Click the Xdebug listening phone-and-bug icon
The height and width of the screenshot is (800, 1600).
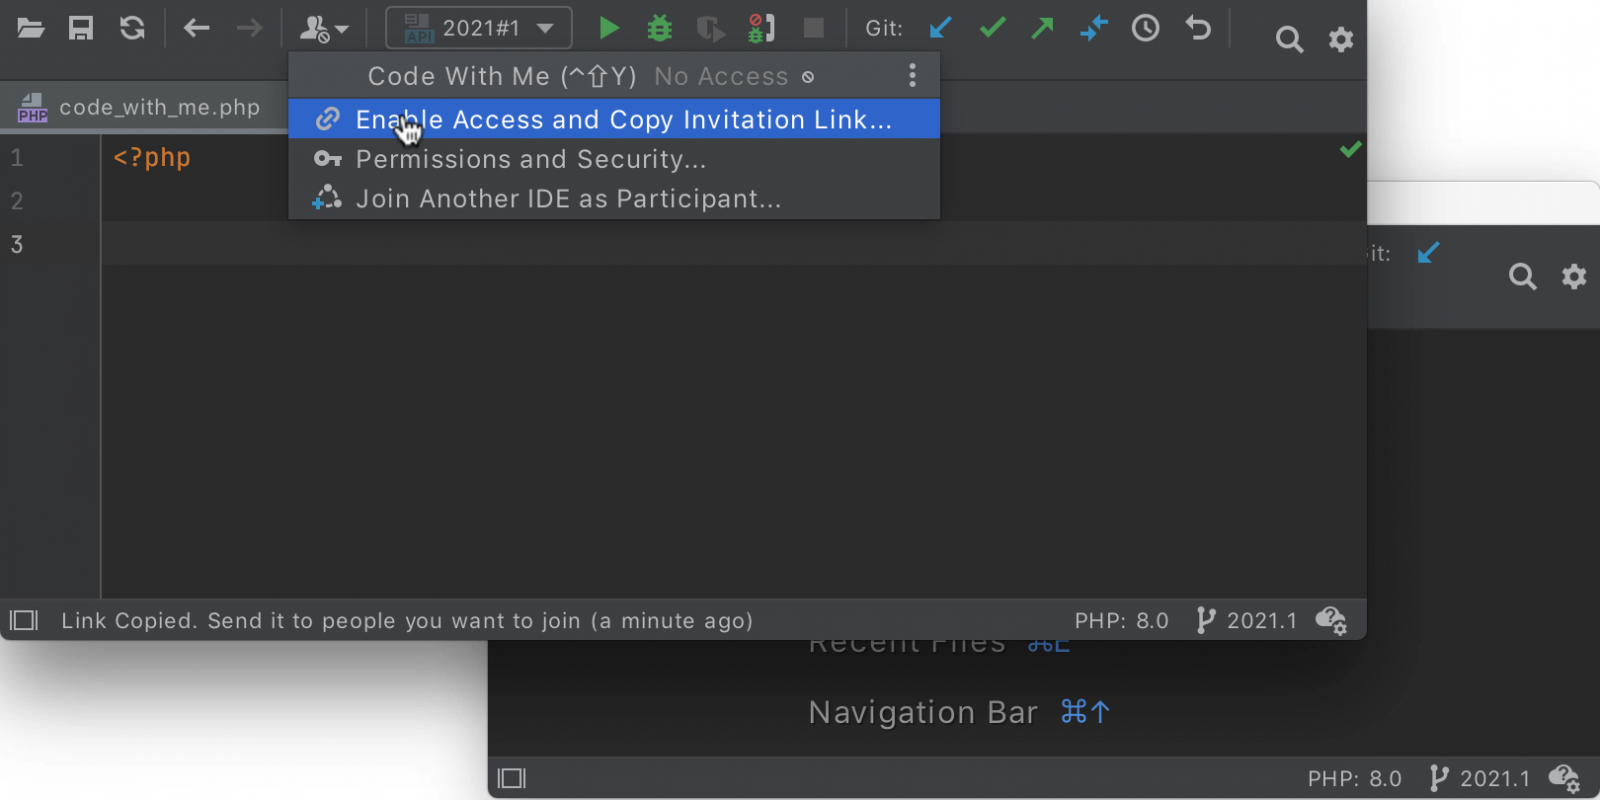click(x=762, y=28)
